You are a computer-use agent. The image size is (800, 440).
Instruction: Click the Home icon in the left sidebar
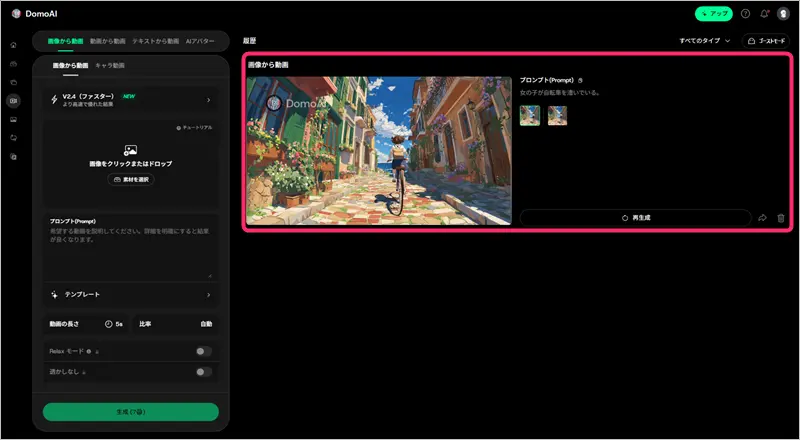[13, 45]
